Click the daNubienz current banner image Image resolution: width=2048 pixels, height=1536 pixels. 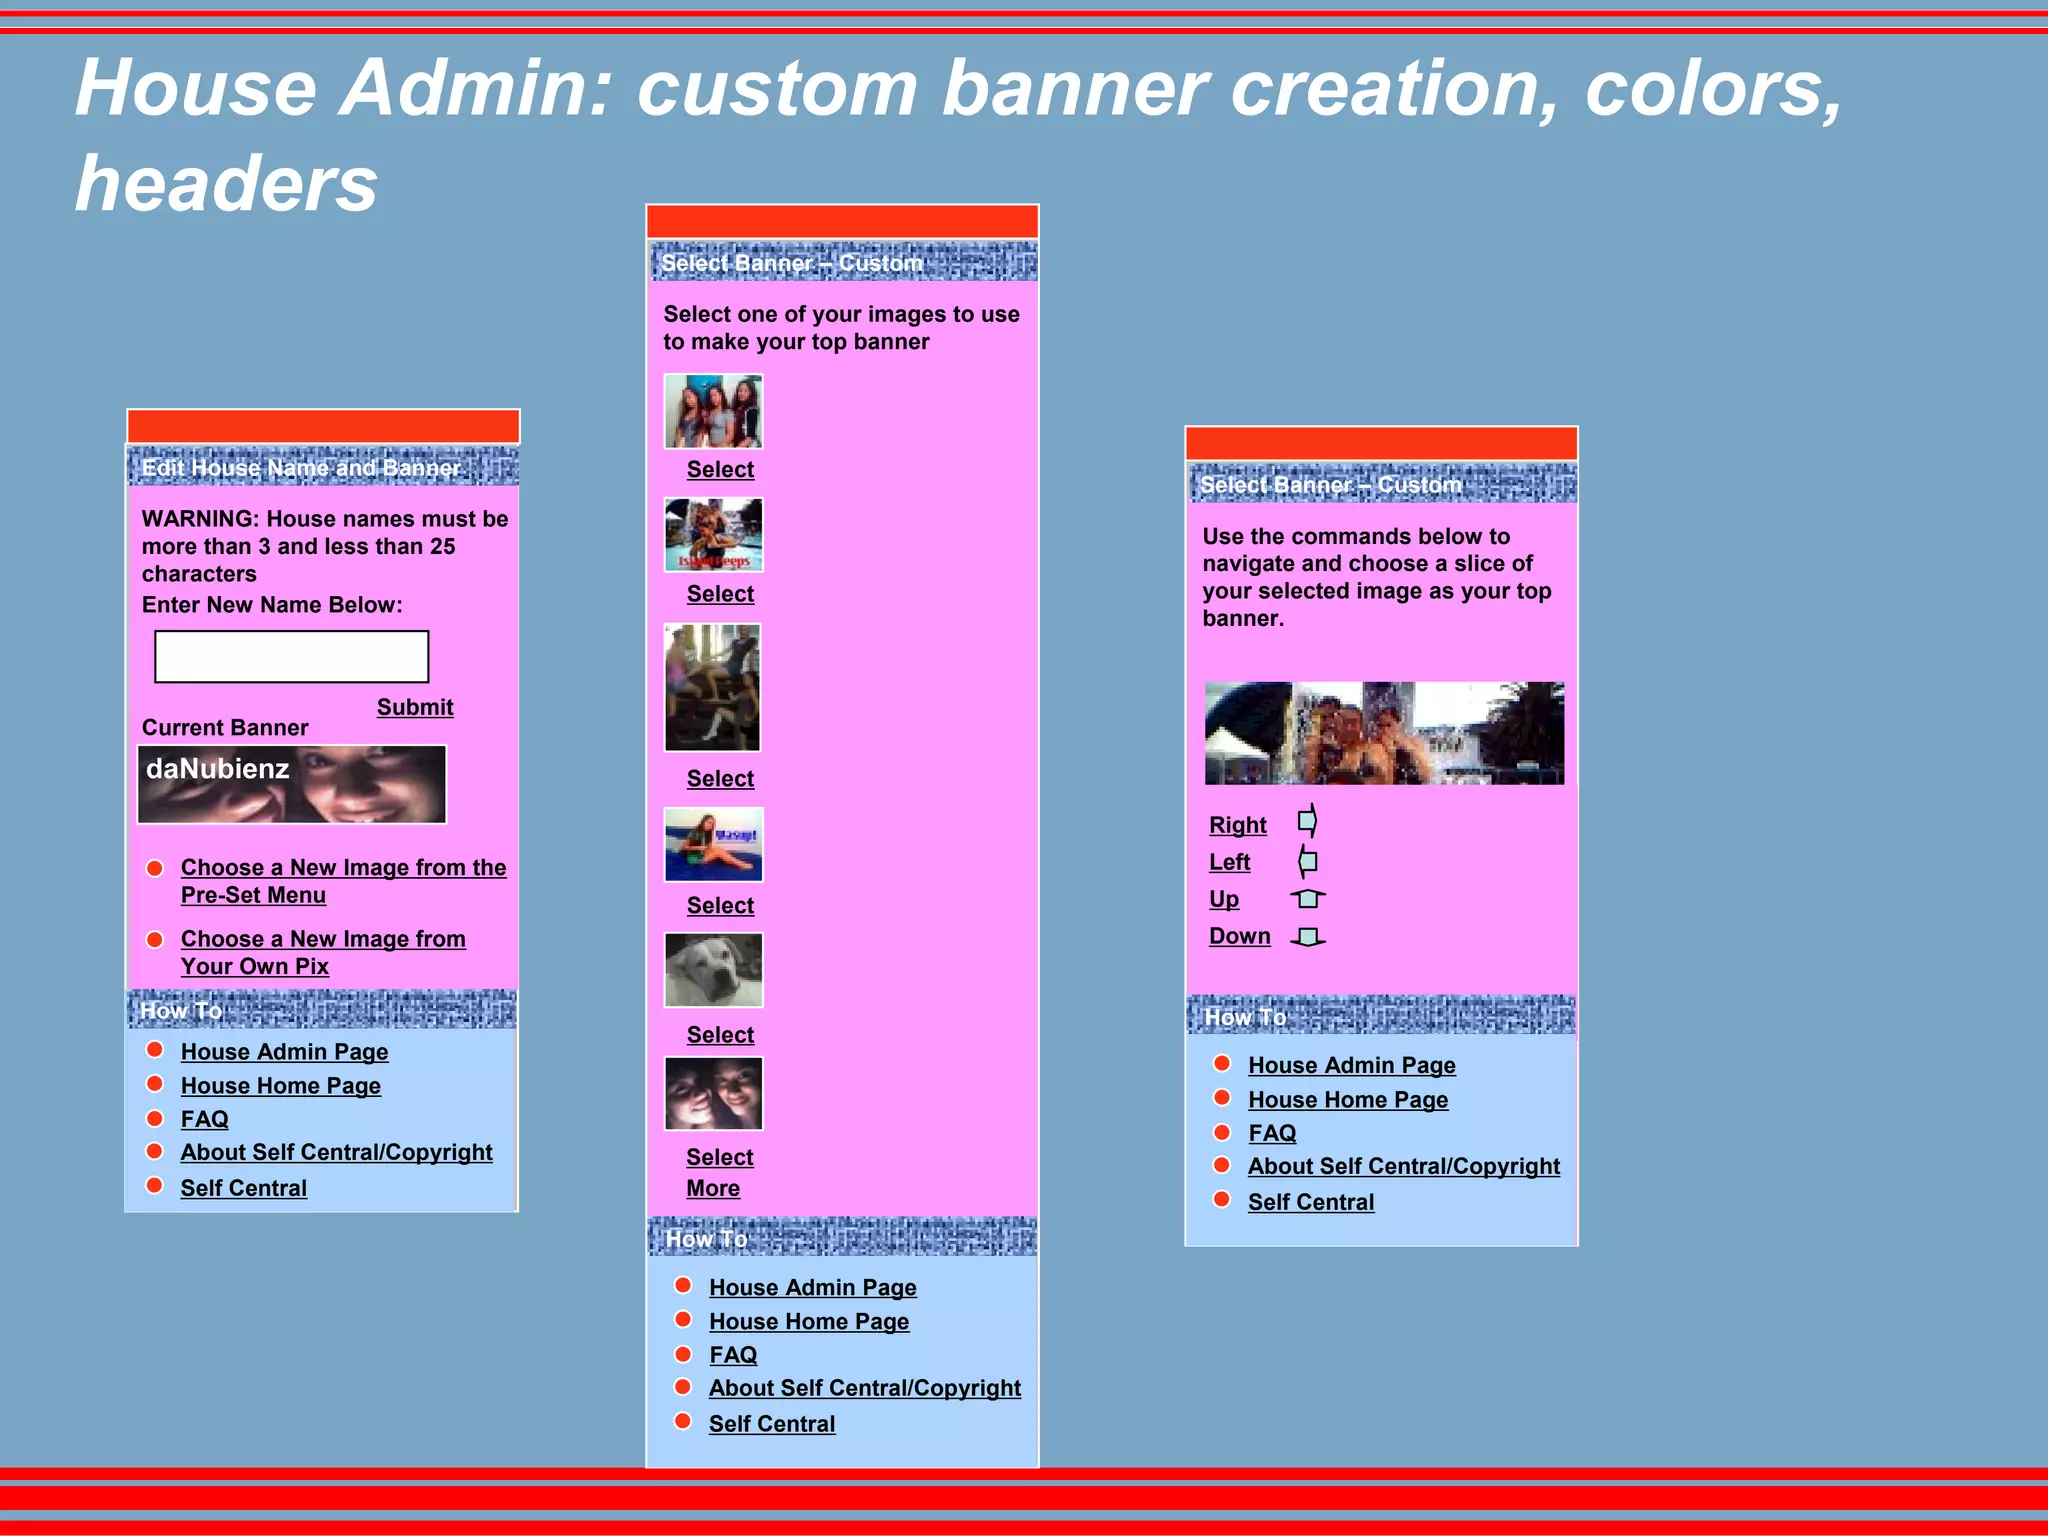(291, 784)
